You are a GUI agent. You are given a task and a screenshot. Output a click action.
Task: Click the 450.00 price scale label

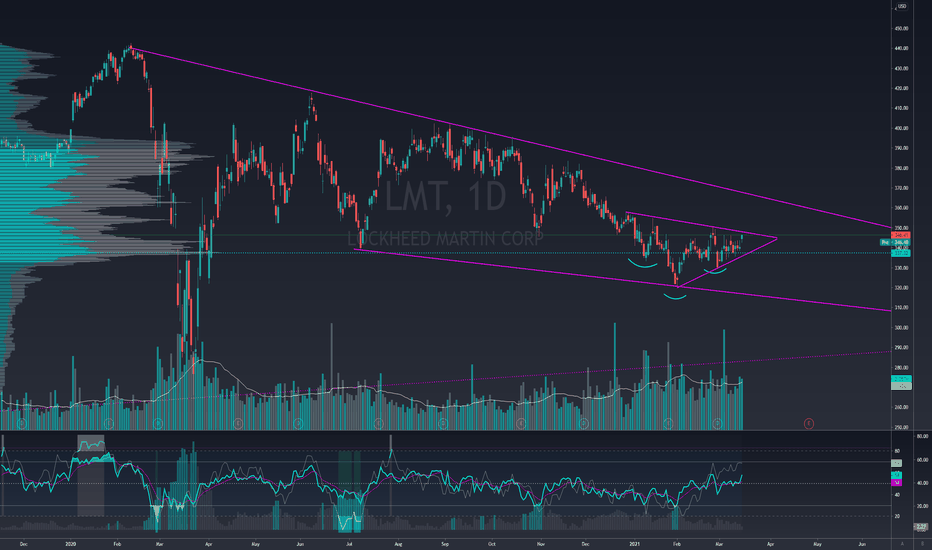click(x=901, y=28)
